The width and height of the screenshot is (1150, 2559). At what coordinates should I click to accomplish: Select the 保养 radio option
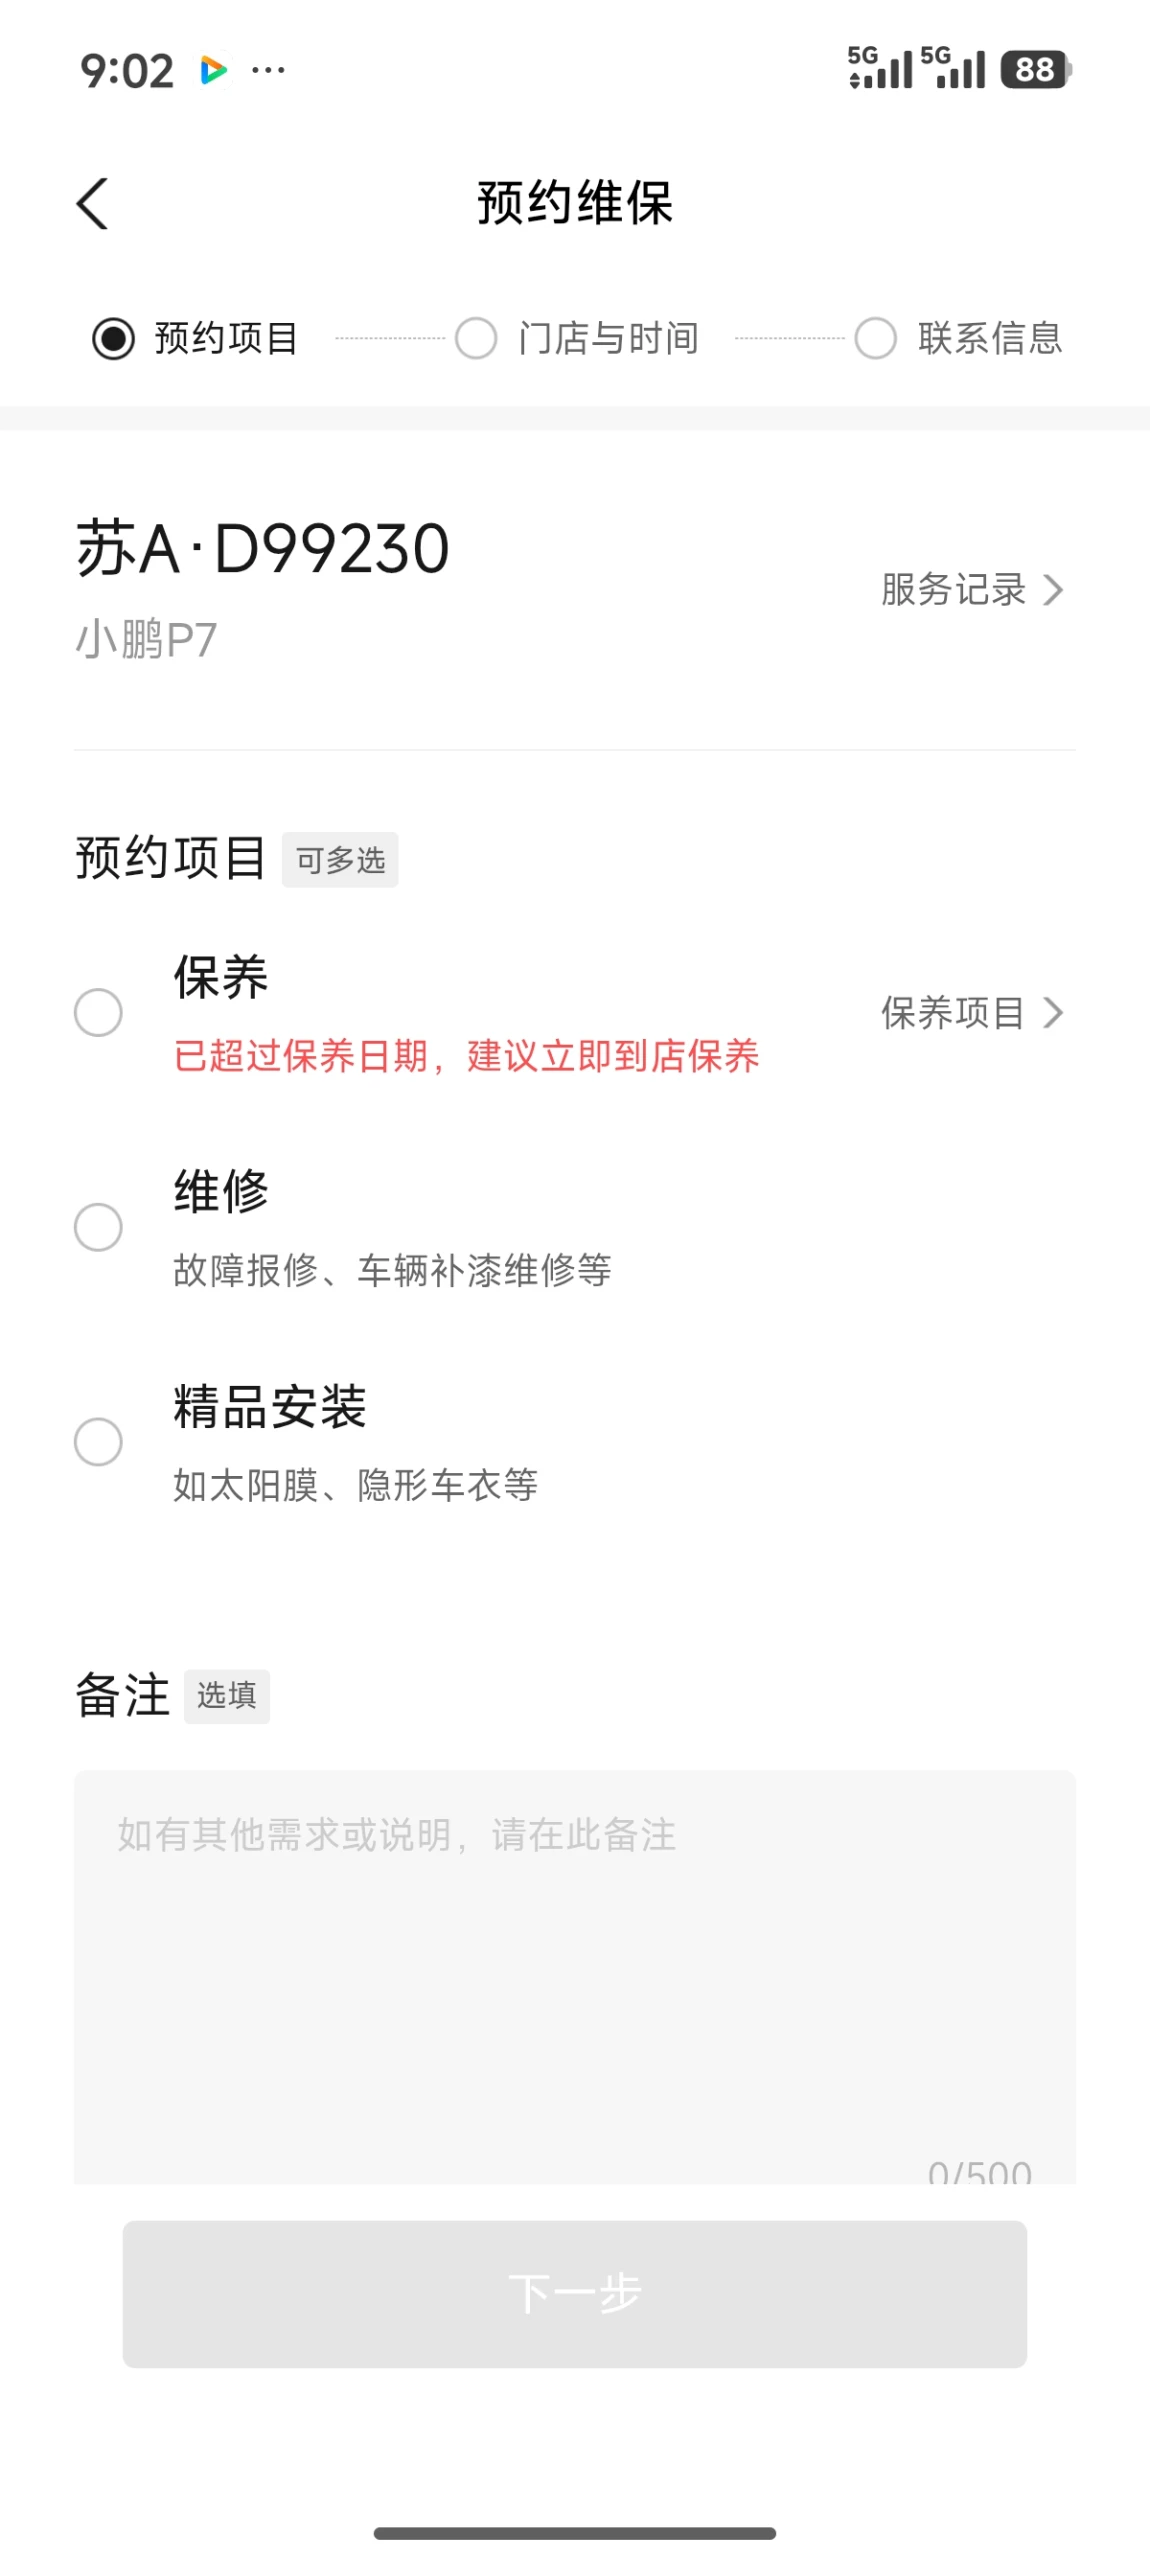[x=98, y=1012]
